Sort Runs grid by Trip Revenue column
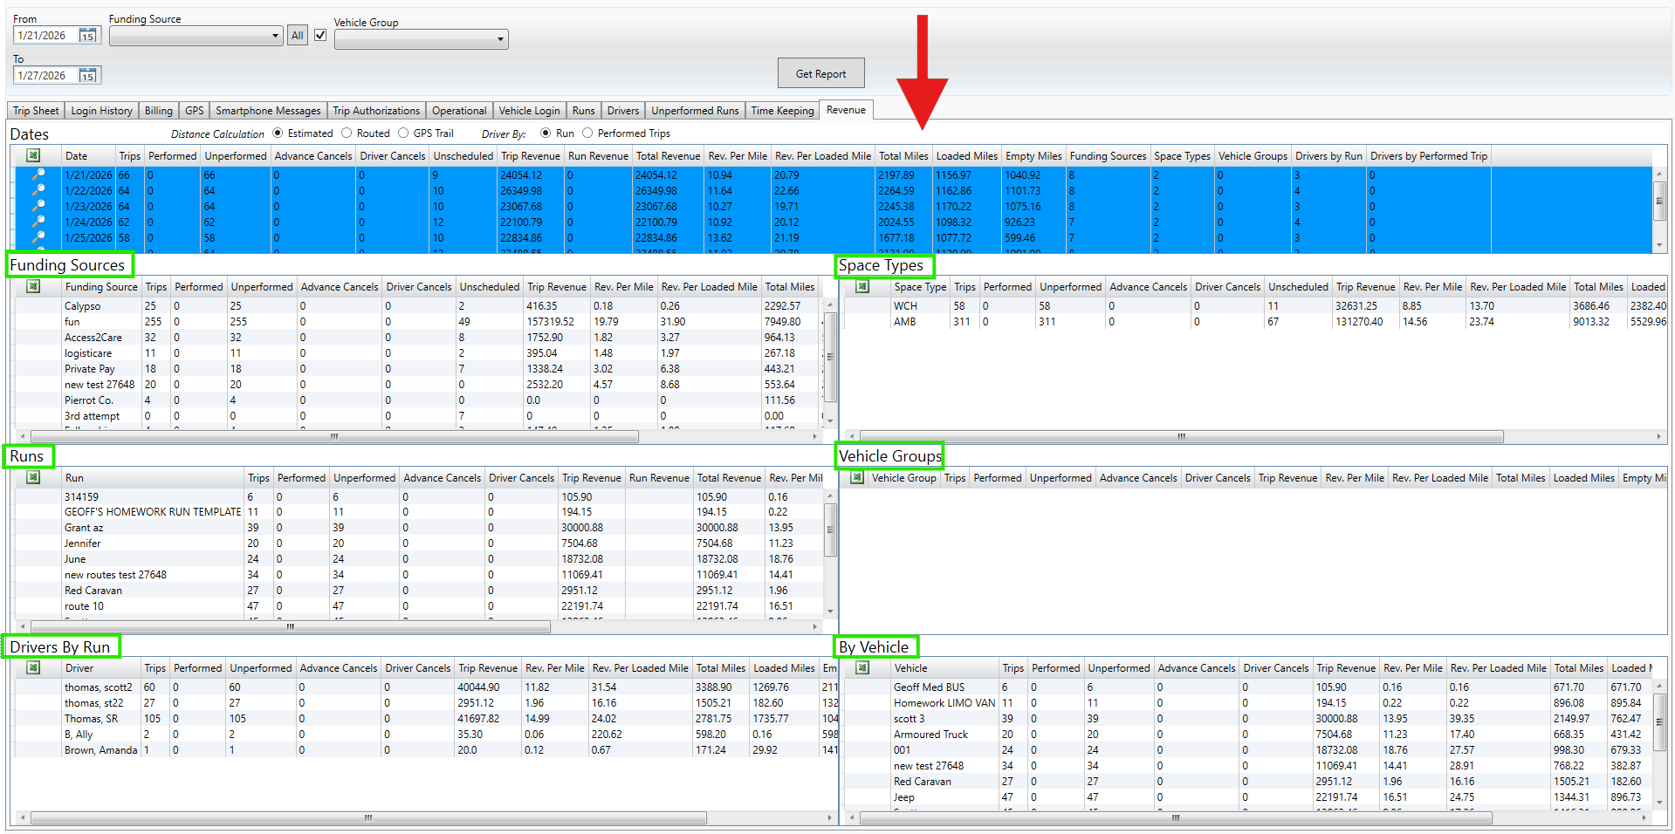The width and height of the screenshot is (1675, 834). point(591,478)
